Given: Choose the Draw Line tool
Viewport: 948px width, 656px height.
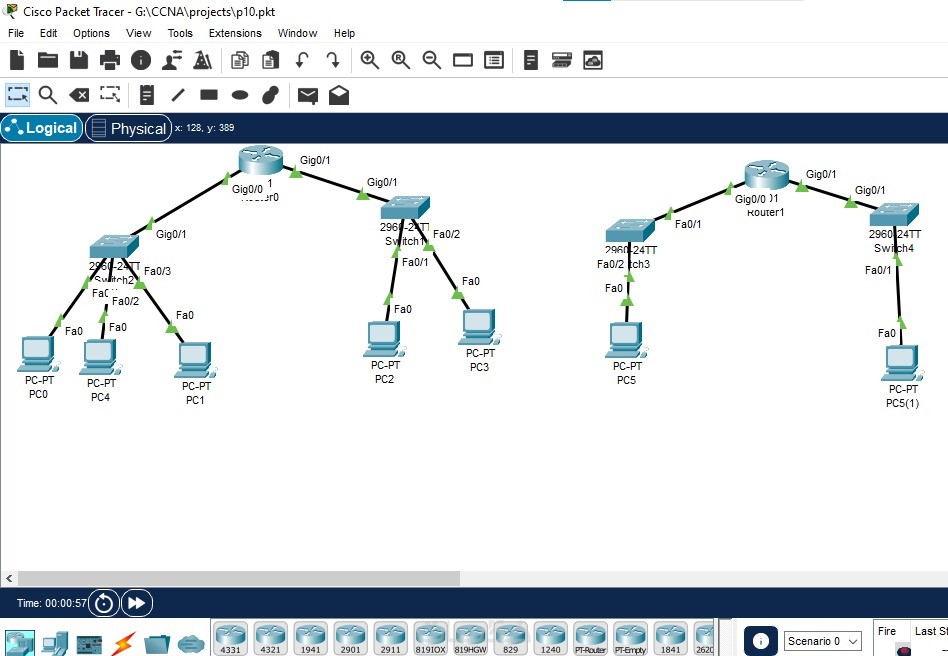Looking at the screenshot, I should pos(178,95).
